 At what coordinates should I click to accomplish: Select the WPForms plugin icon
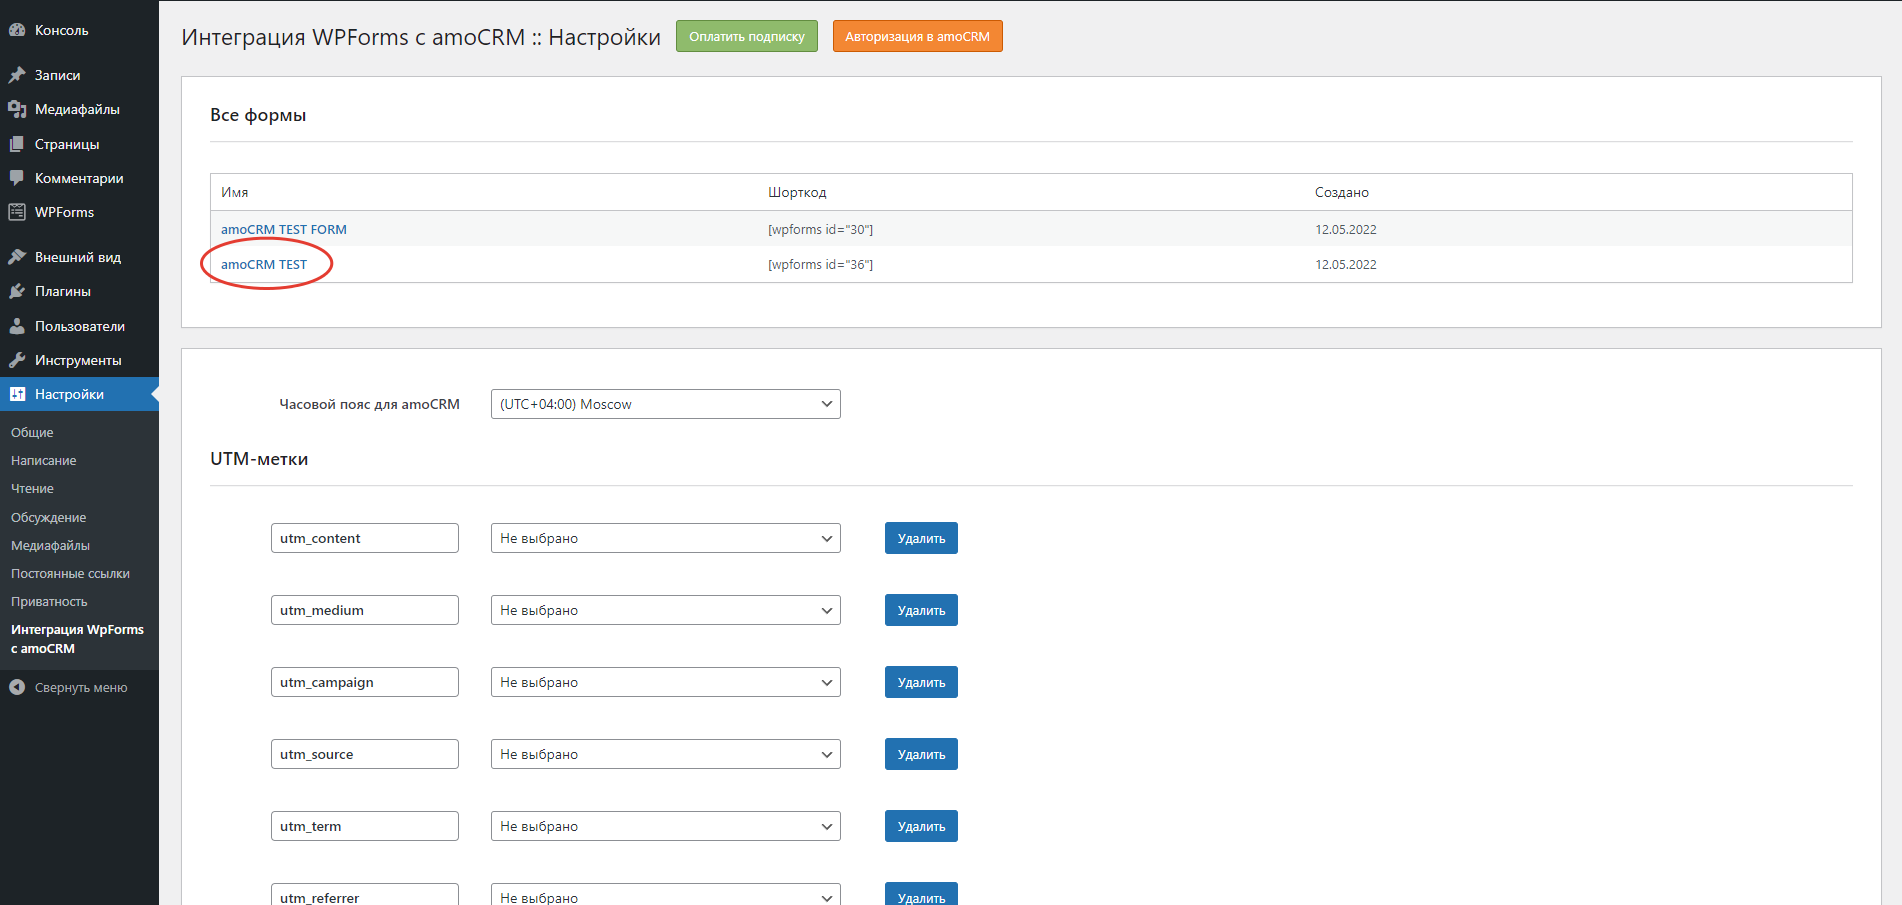[17, 211]
